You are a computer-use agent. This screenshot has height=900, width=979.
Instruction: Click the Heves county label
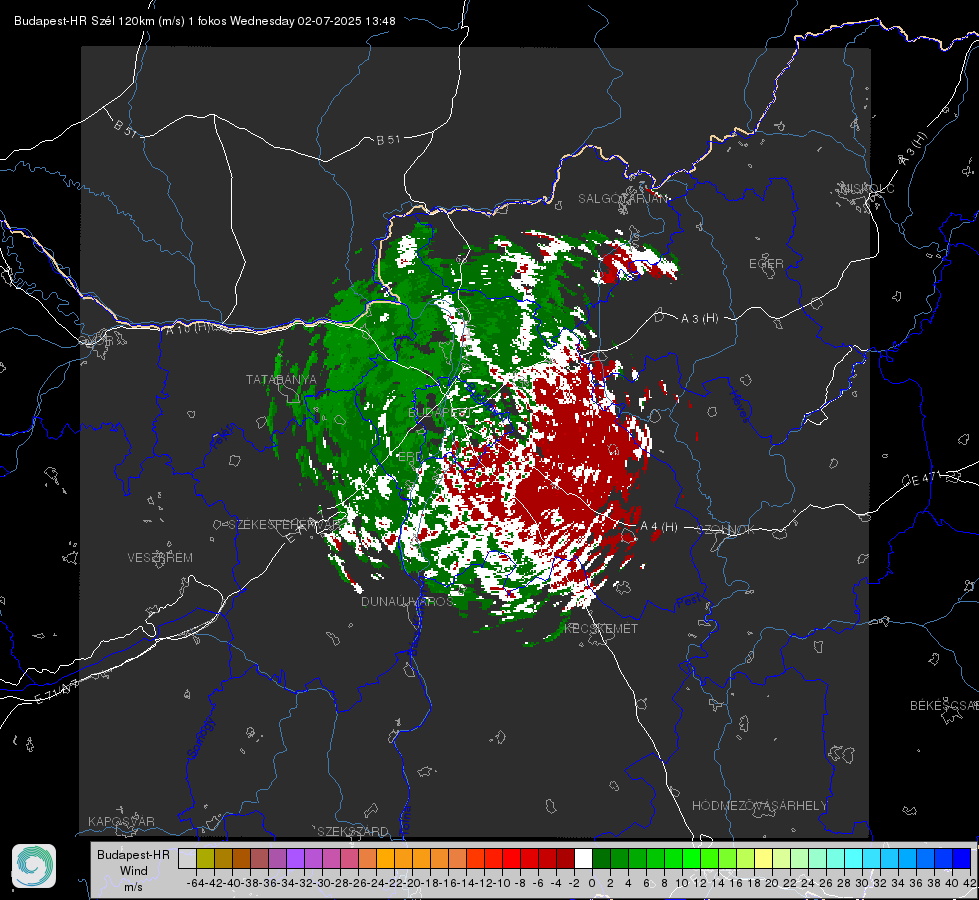(x=739, y=407)
